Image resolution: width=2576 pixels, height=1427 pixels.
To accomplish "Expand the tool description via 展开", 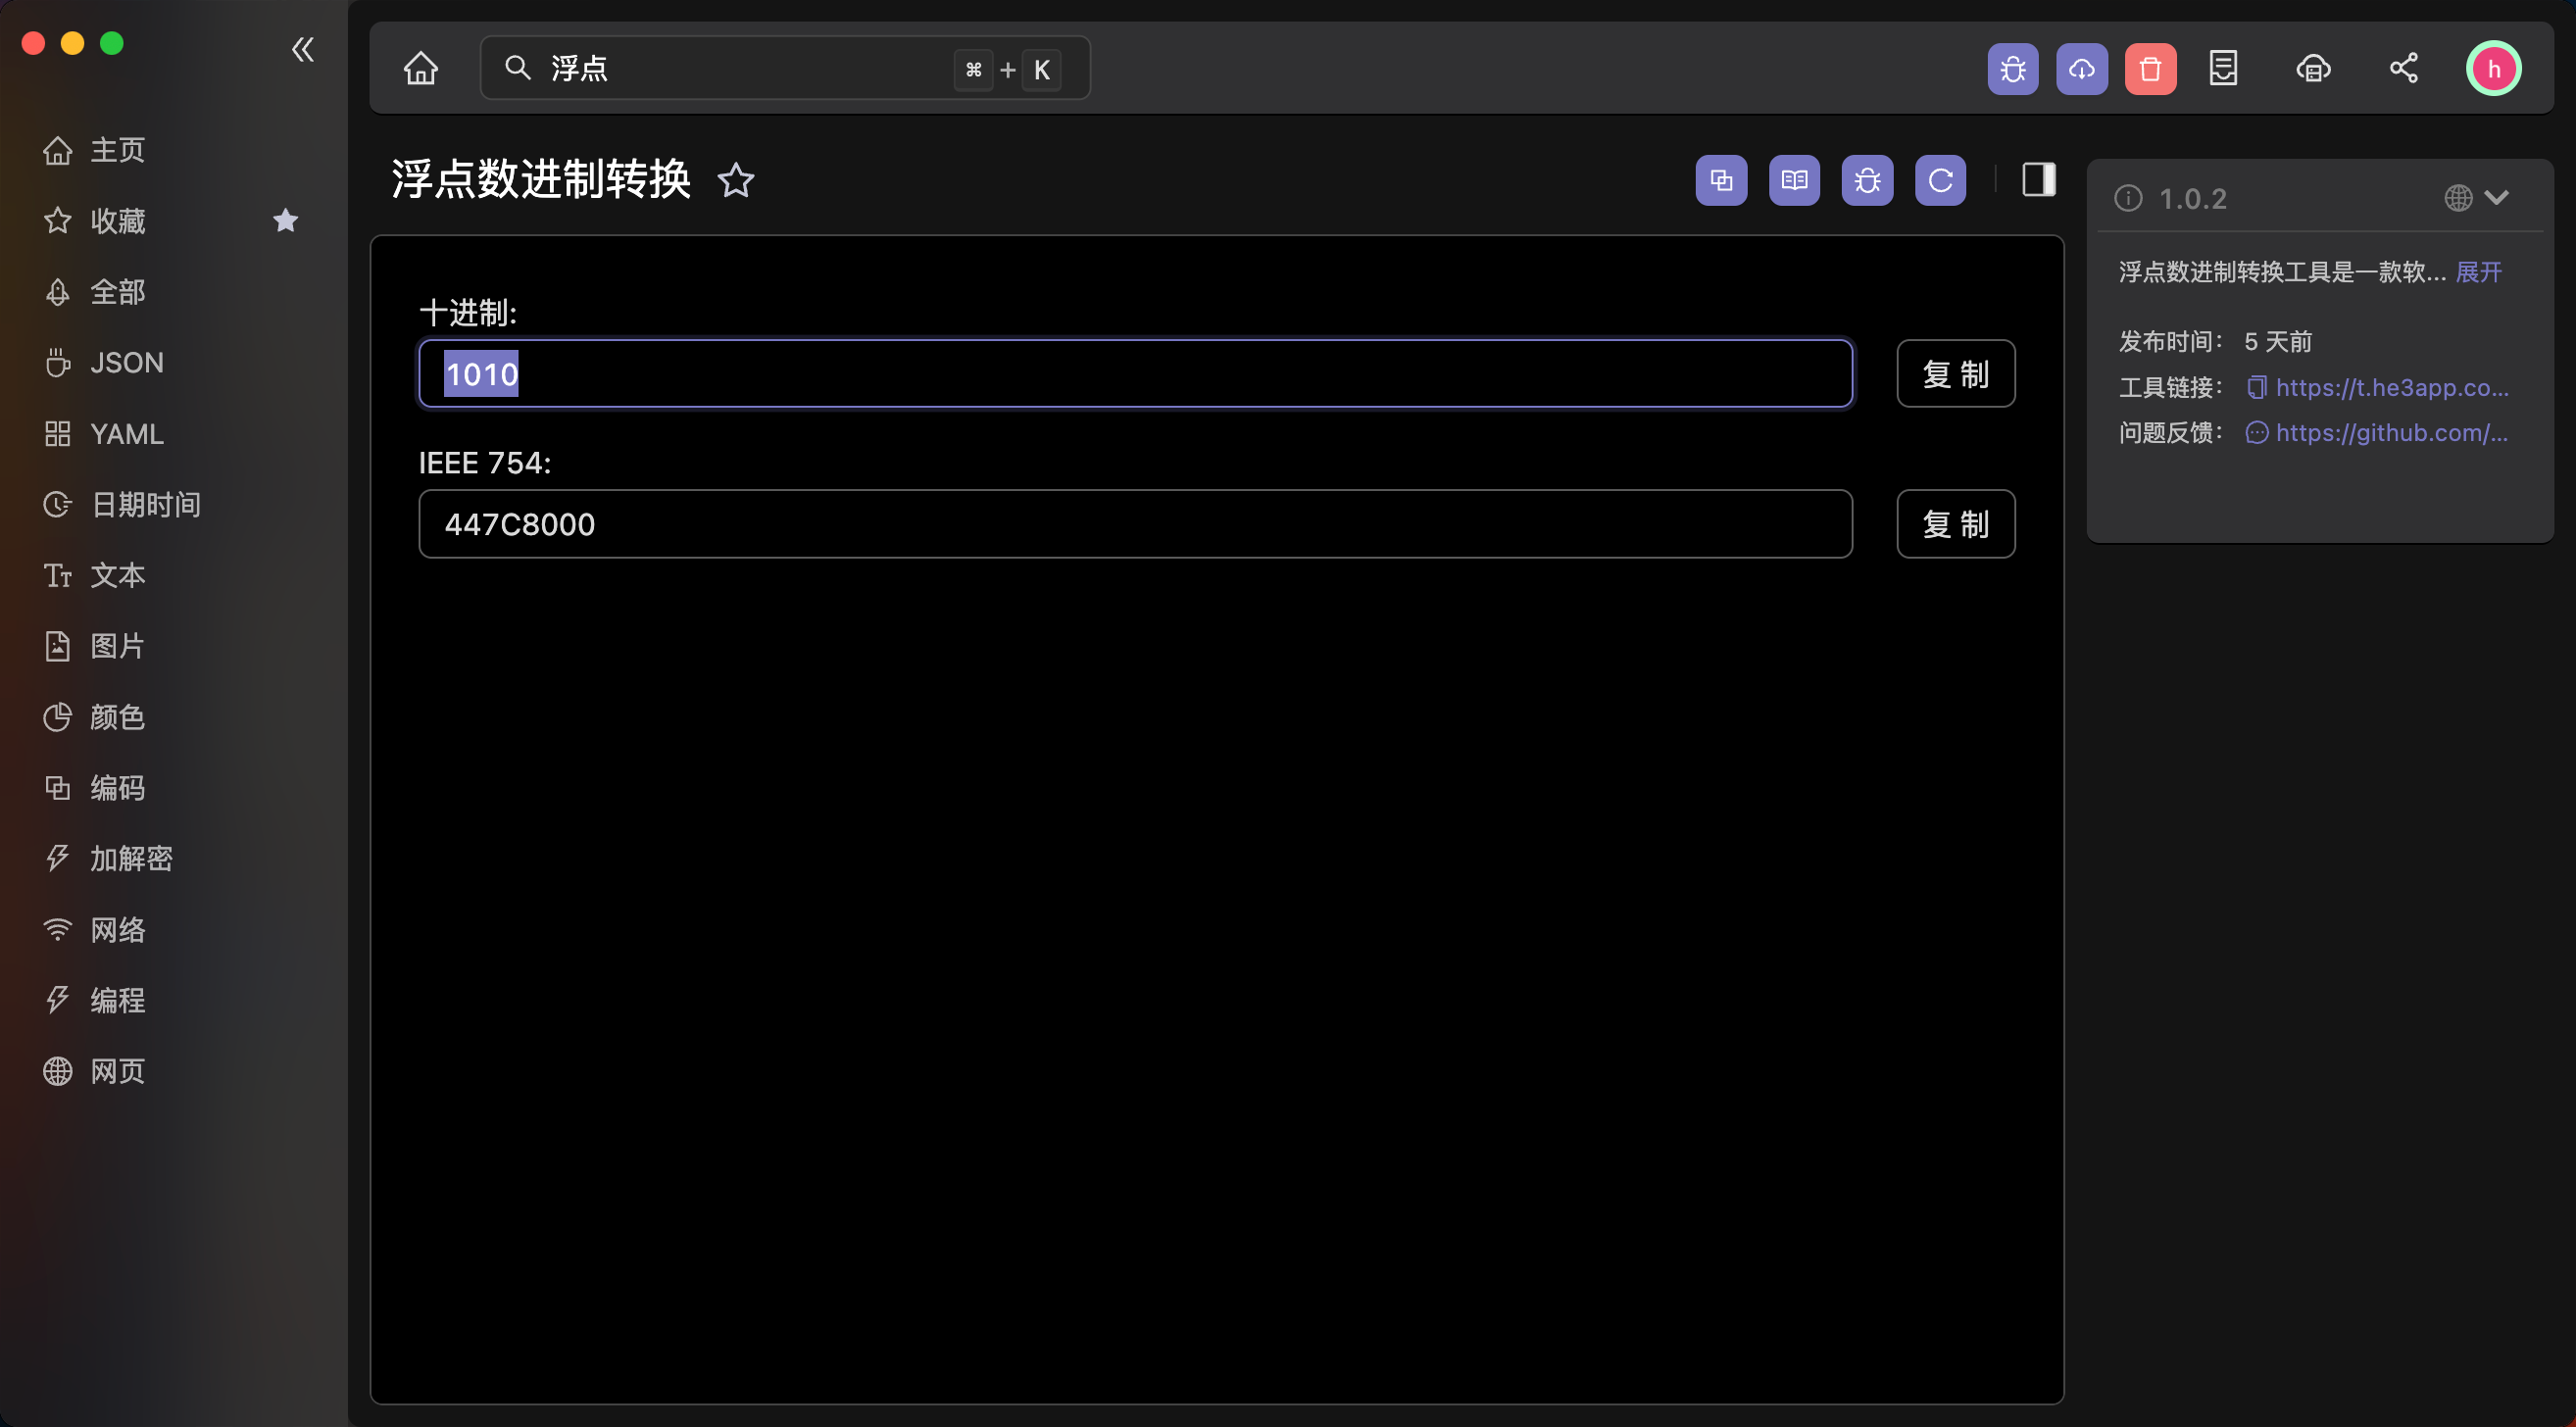I will coord(2478,272).
